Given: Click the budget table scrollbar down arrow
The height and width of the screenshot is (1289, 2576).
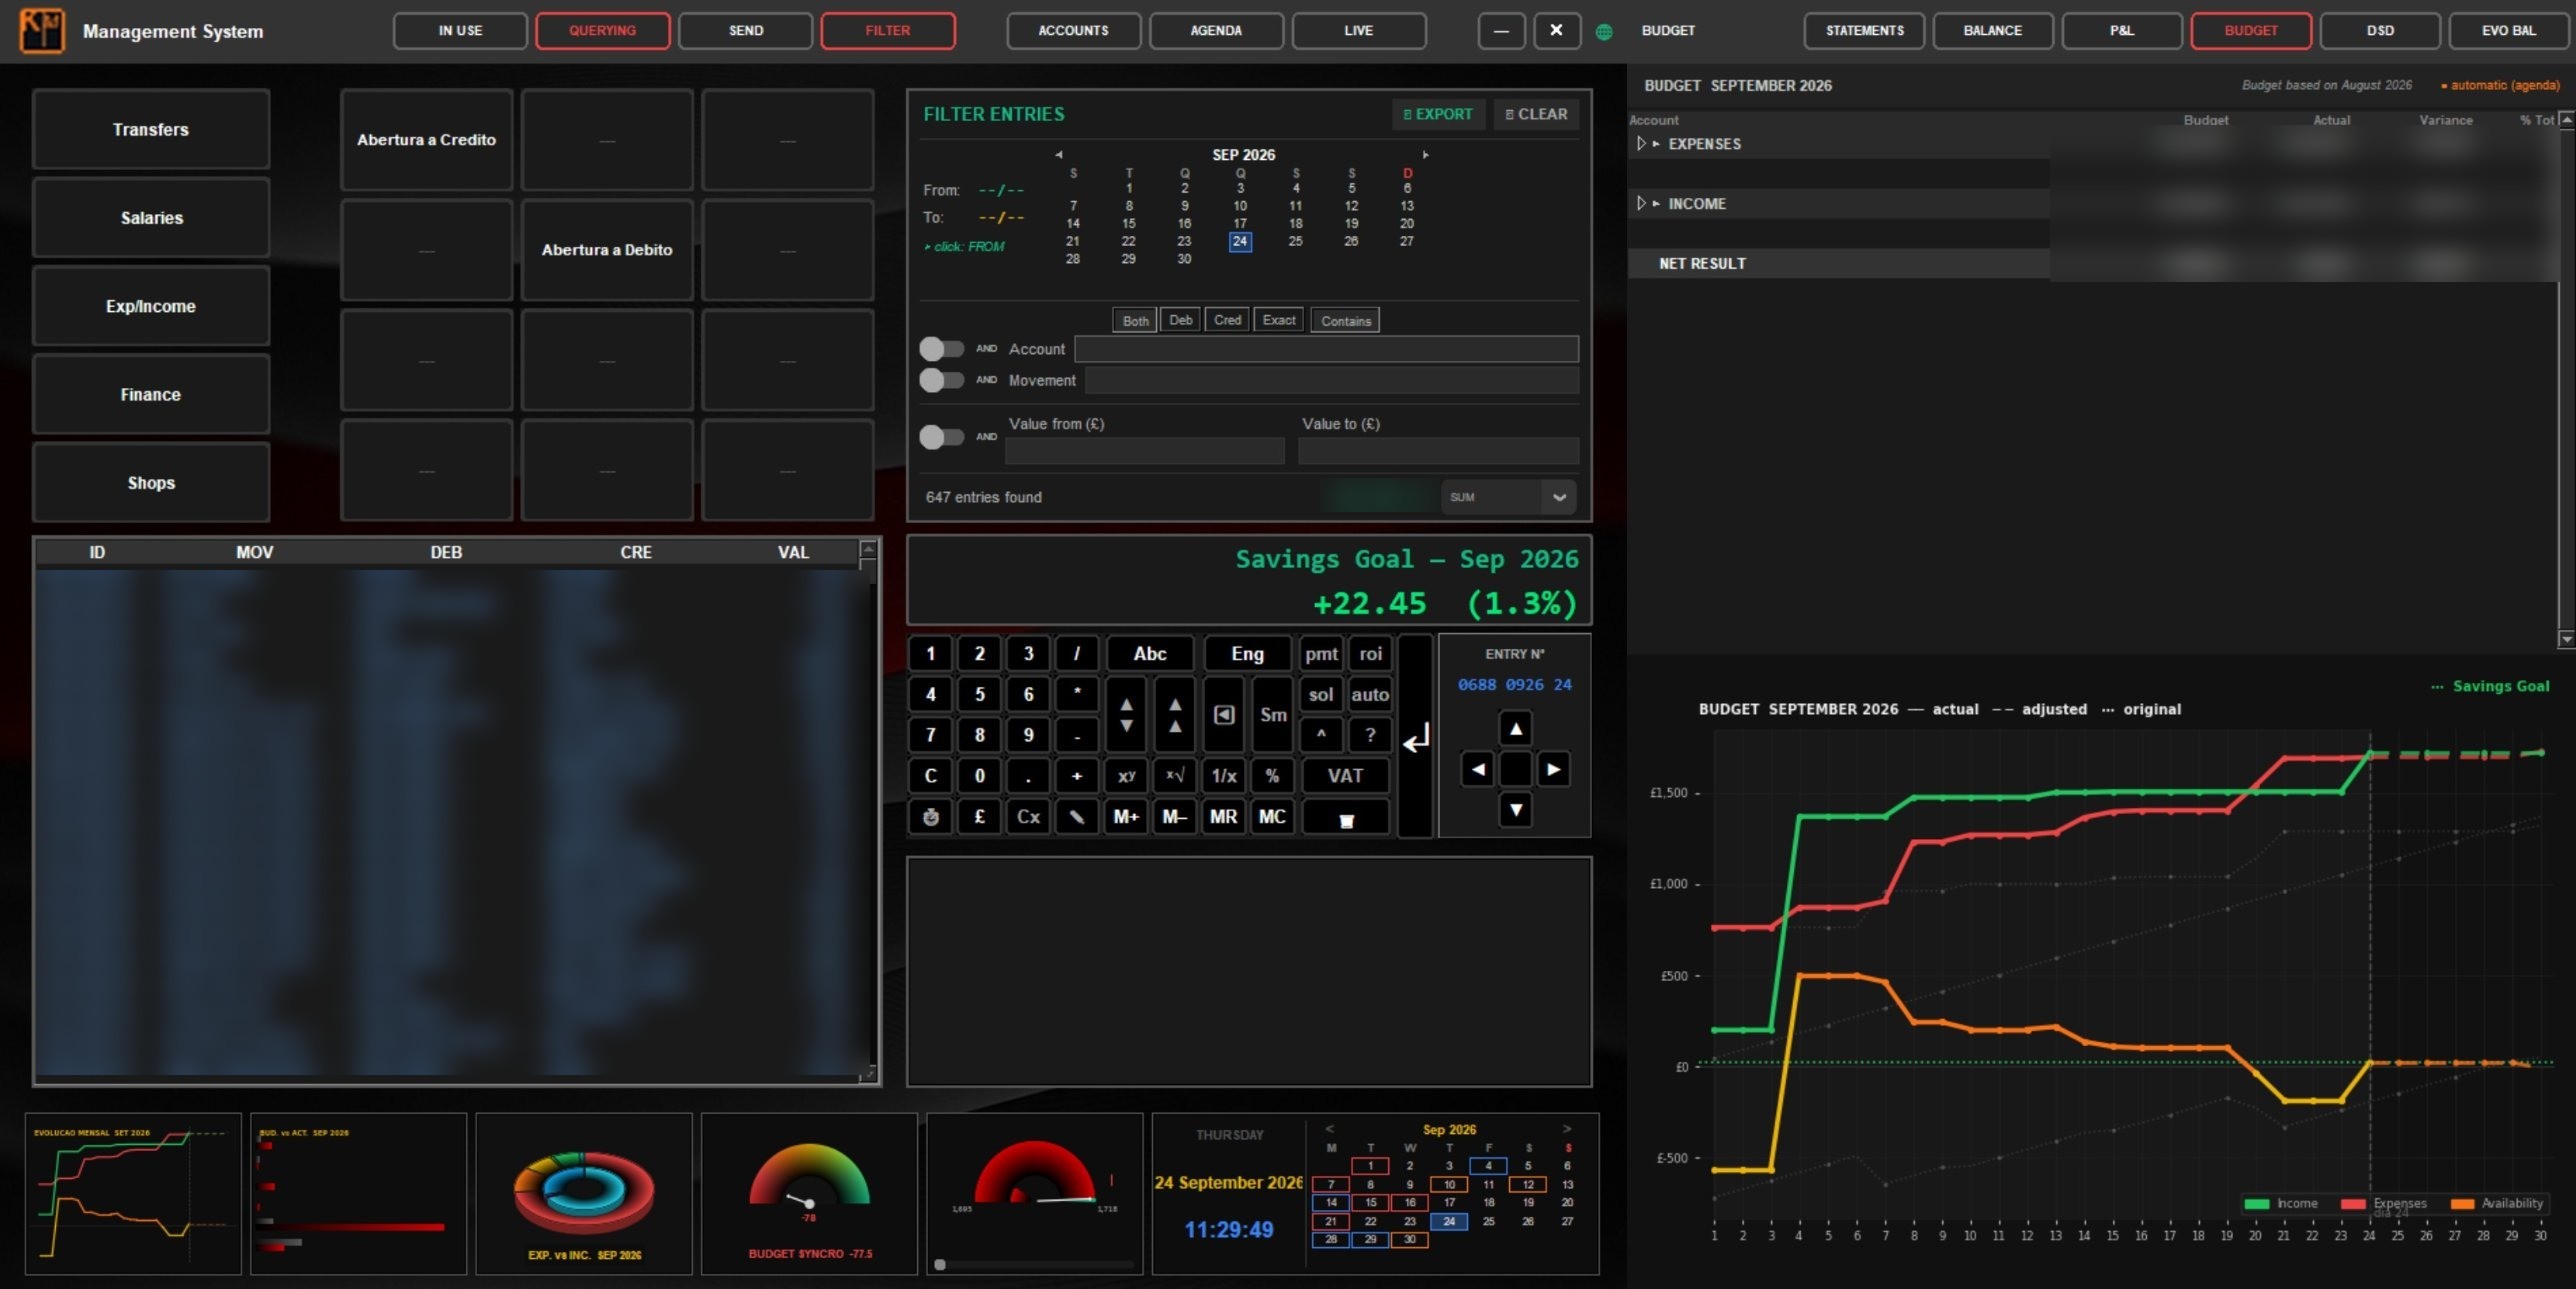Looking at the screenshot, I should (2566, 638).
